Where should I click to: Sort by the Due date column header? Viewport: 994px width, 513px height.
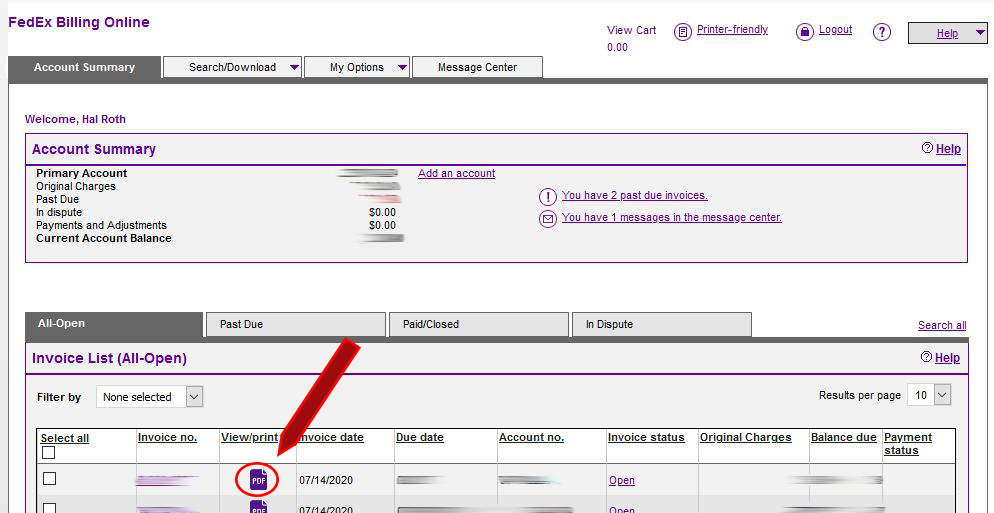coord(420,438)
